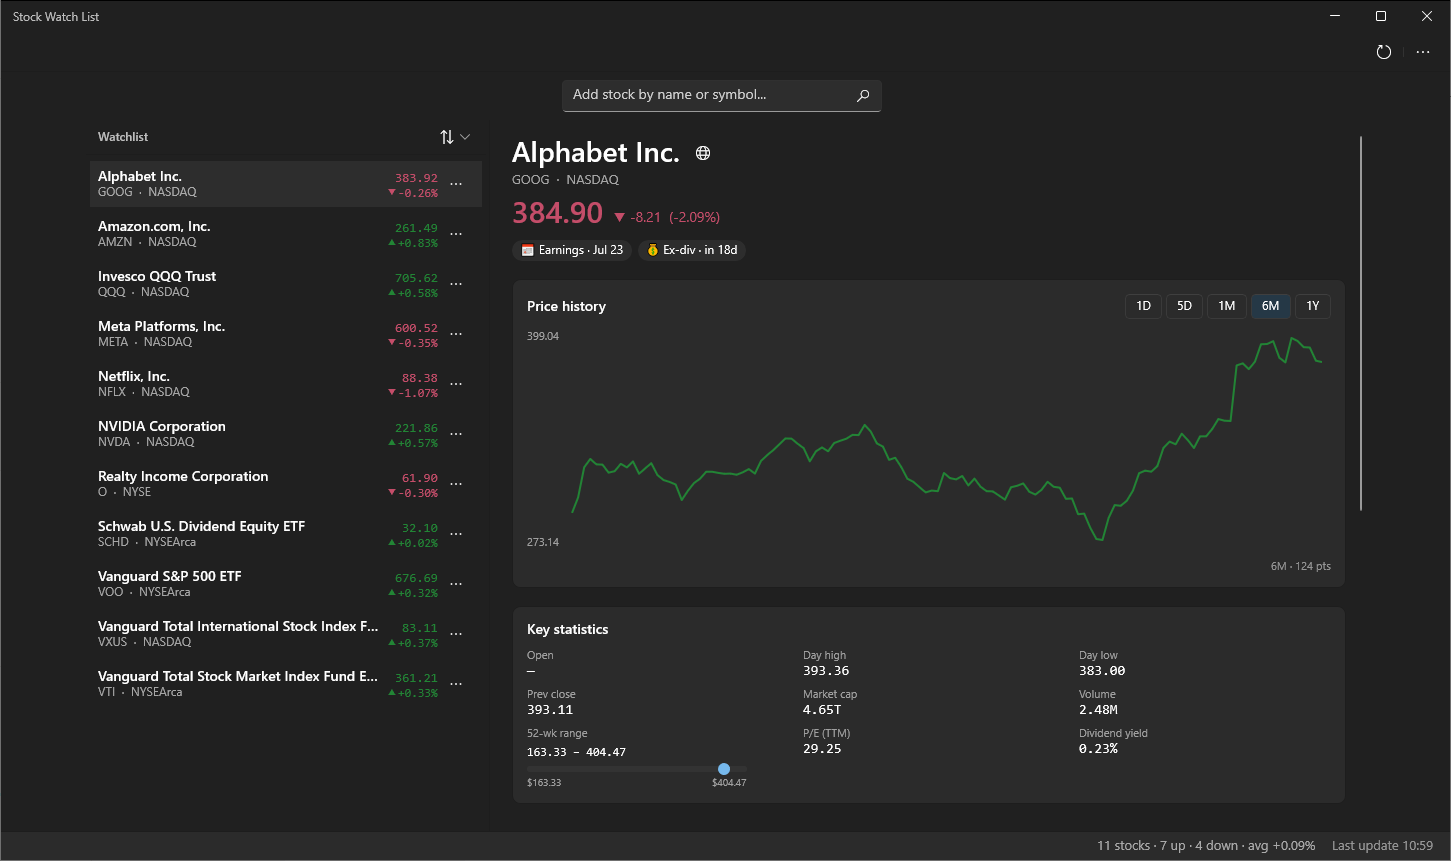Image resolution: width=1451 pixels, height=861 pixels.
Task: Select the 1D price history range
Action: (1143, 306)
